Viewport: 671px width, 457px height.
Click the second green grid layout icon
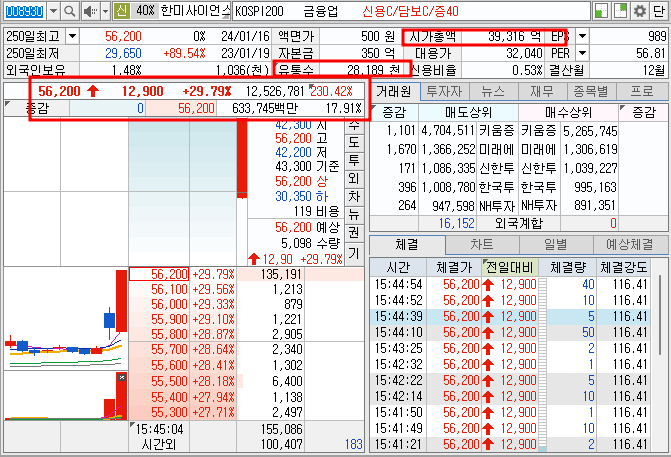point(620,11)
